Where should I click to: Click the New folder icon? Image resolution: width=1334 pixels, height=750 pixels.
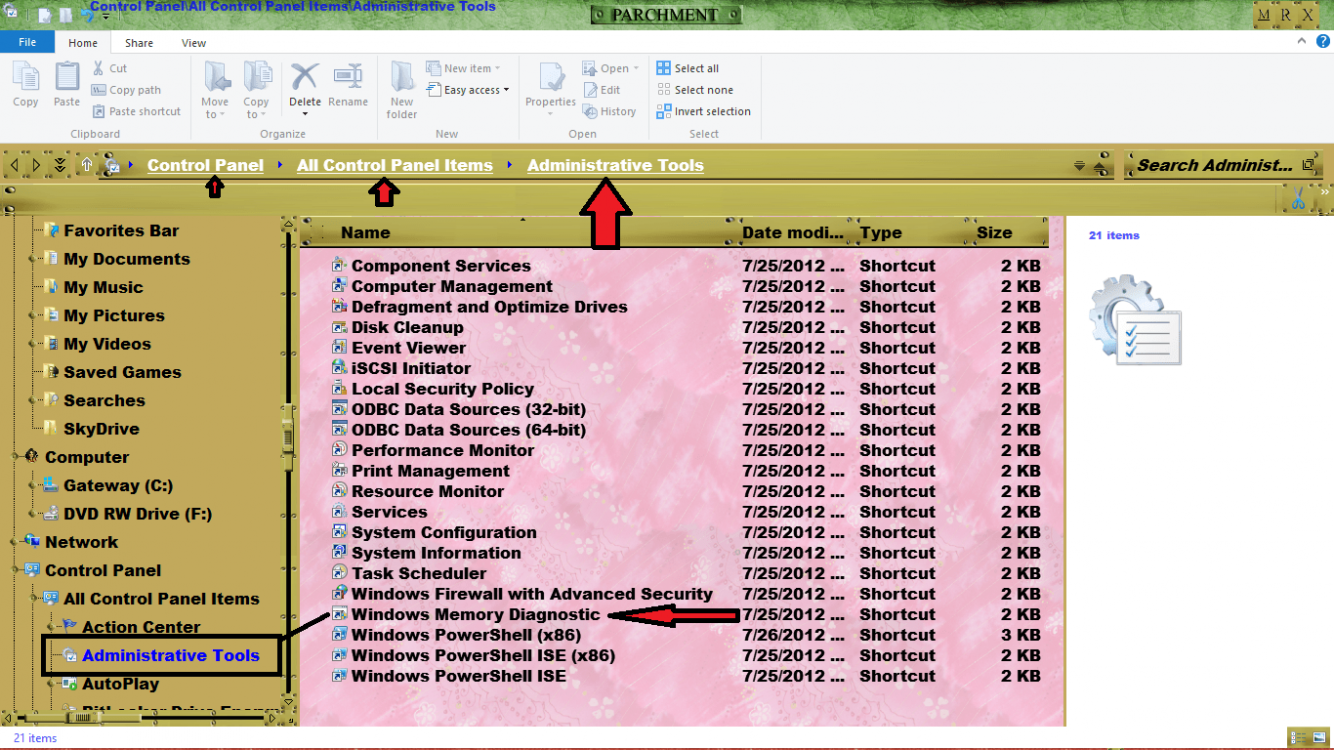402,77
